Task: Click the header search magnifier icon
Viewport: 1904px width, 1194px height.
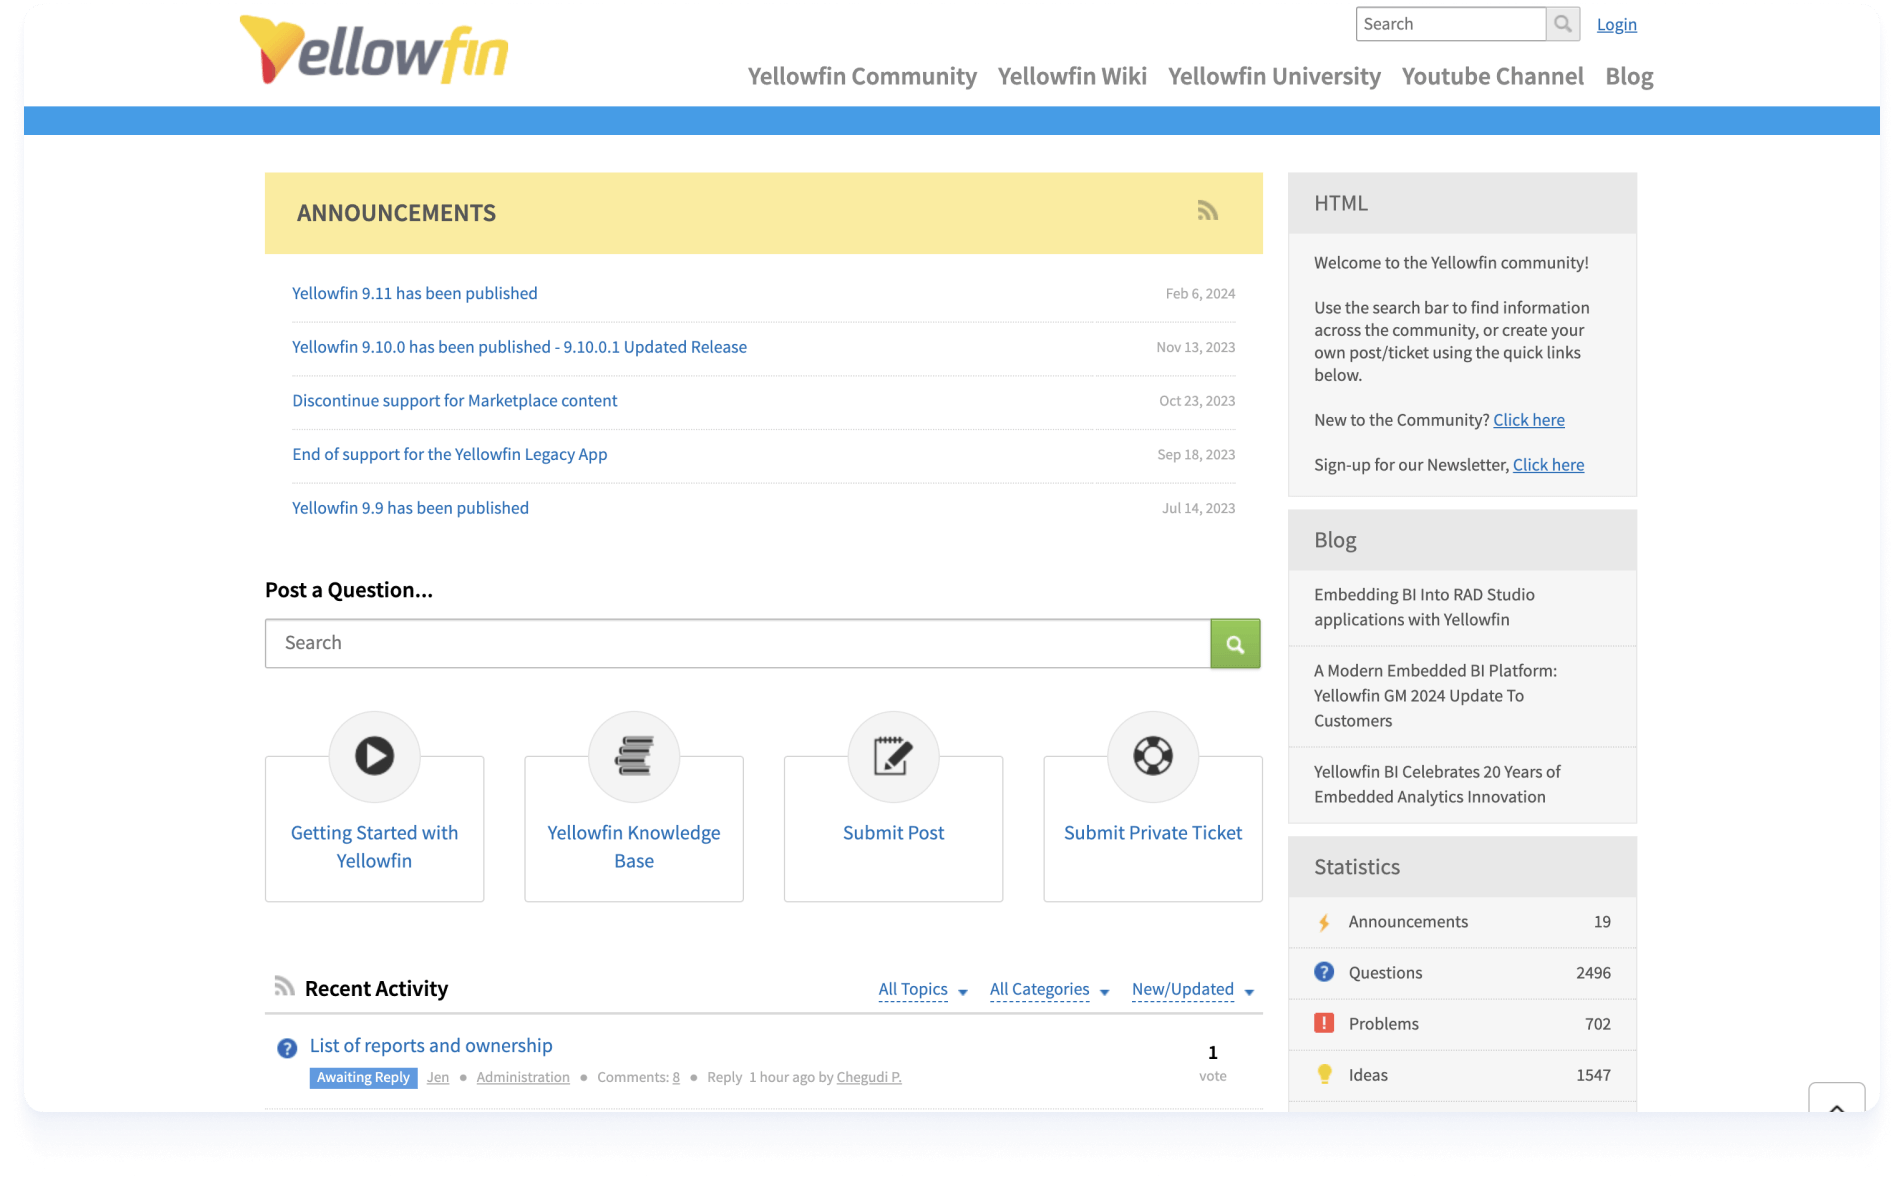Action: 1563,24
